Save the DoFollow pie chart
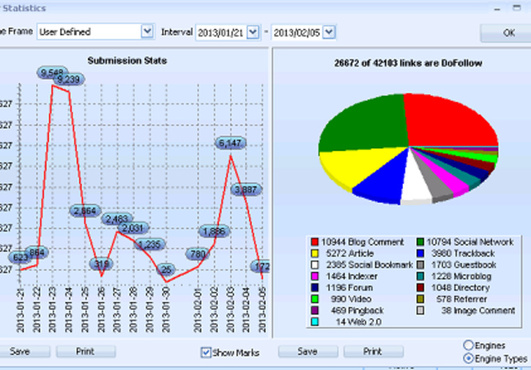 pyautogui.click(x=307, y=351)
